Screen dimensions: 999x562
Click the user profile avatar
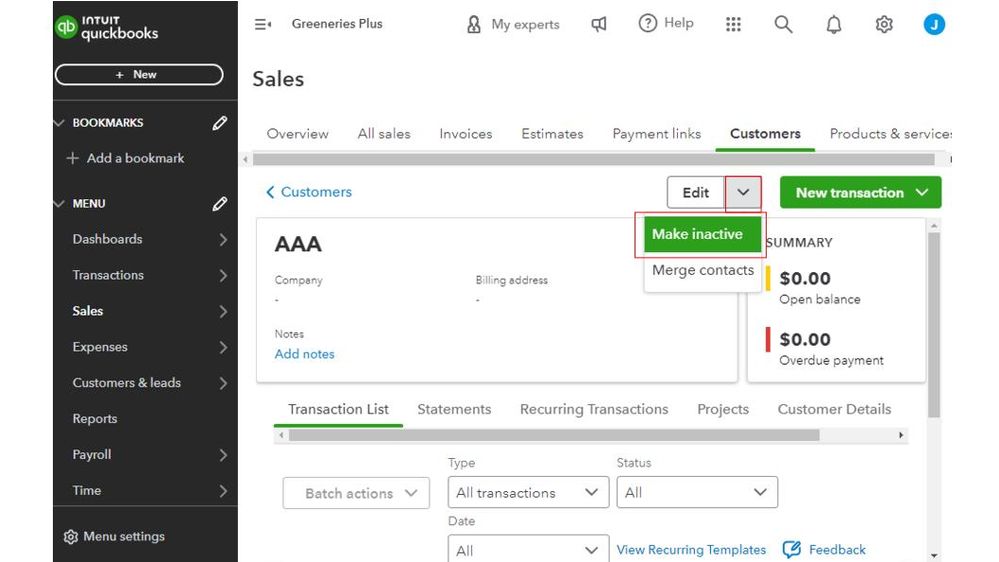(x=934, y=25)
